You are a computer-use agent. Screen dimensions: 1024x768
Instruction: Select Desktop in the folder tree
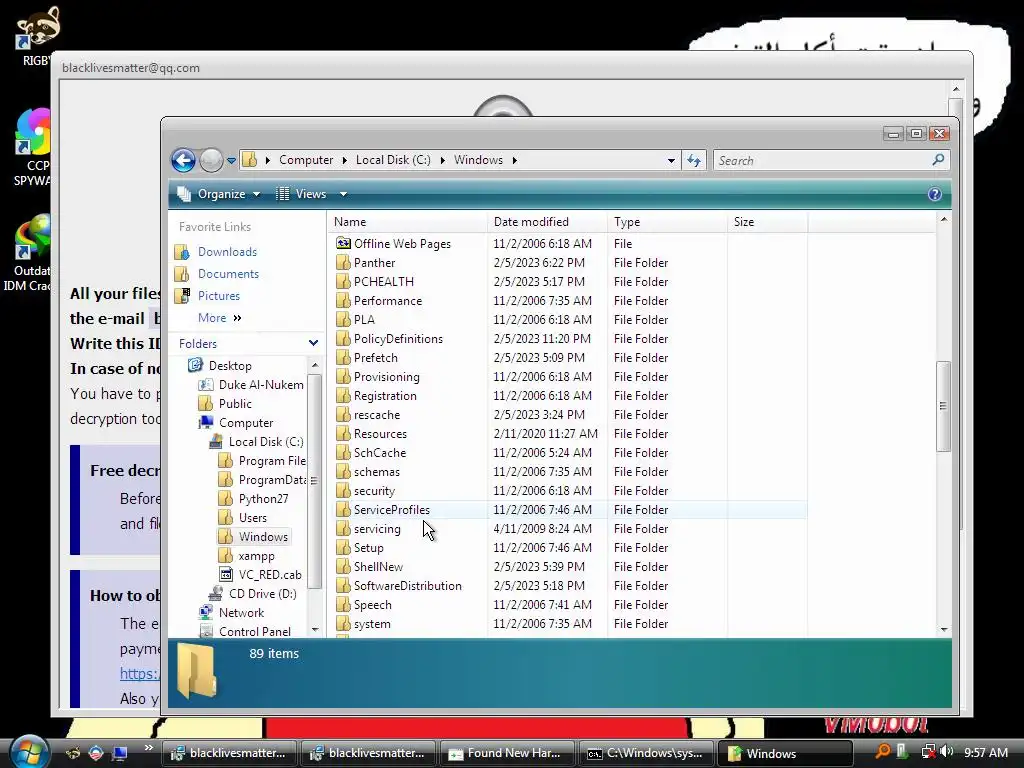click(230, 366)
